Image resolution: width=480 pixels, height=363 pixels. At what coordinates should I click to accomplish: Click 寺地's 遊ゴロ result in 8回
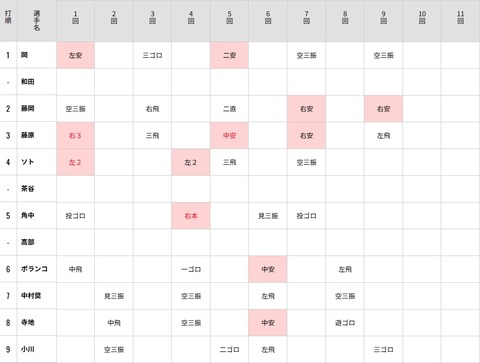point(345,323)
